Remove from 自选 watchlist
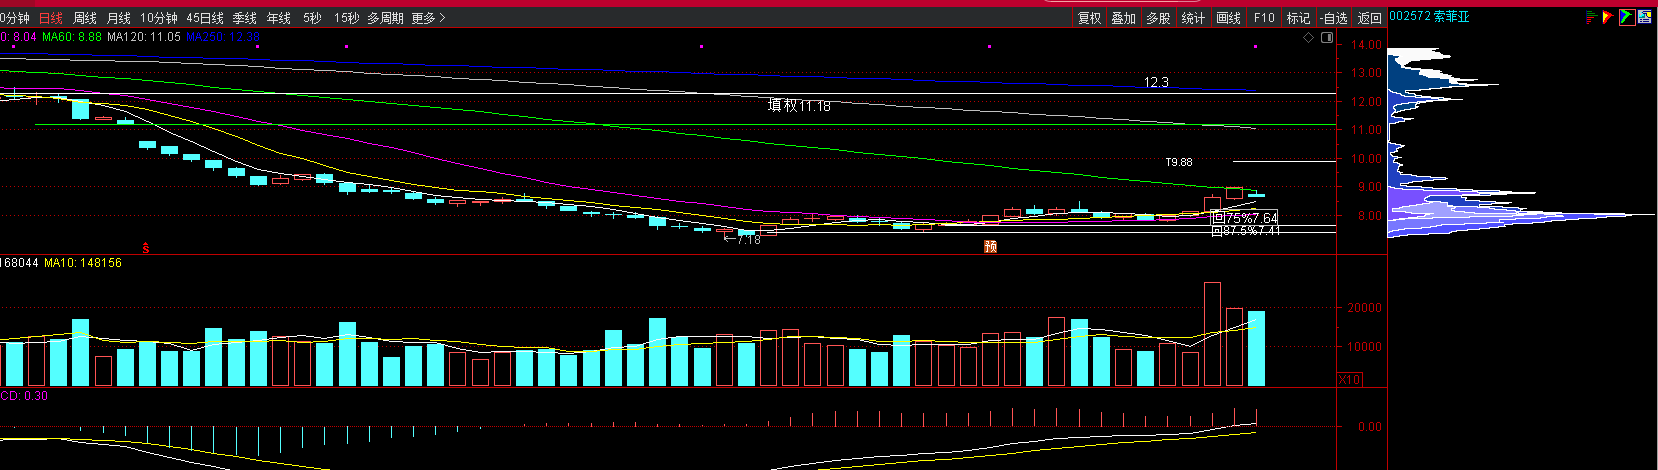Viewport: 1658px width, 470px height. point(1334,18)
